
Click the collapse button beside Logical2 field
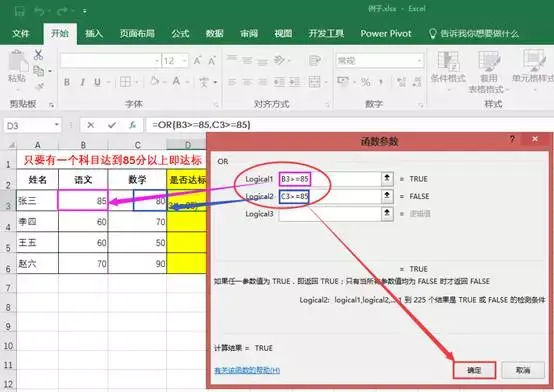[387, 196]
